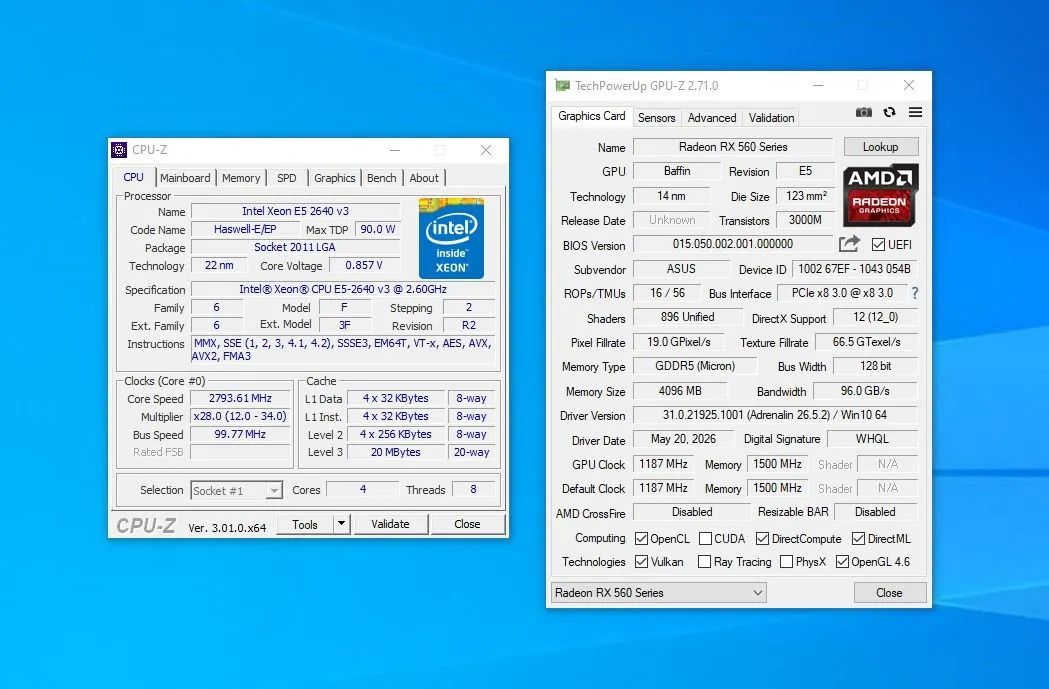Click the Subvendor value ASUS
Viewport: 1049px width, 689px height.
681,269
